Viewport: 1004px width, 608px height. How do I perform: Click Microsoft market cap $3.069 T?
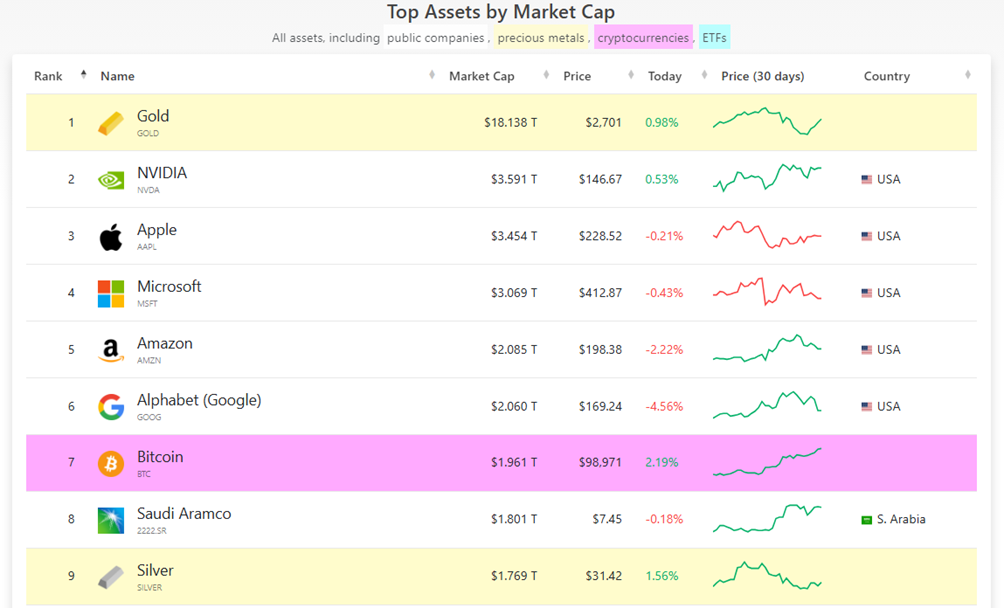click(514, 293)
